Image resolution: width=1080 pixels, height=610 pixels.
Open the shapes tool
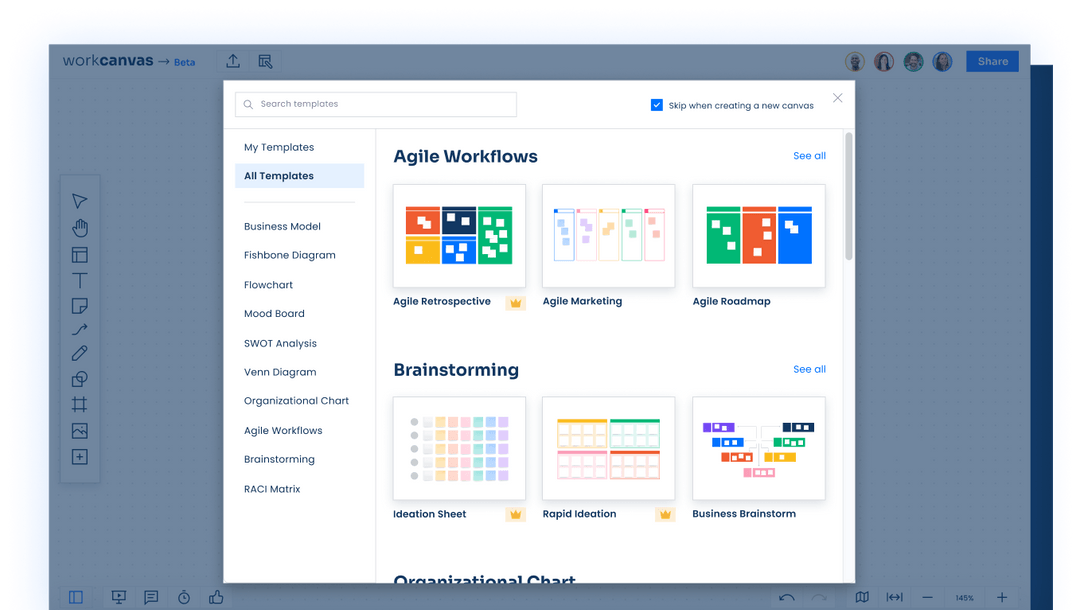point(80,379)
